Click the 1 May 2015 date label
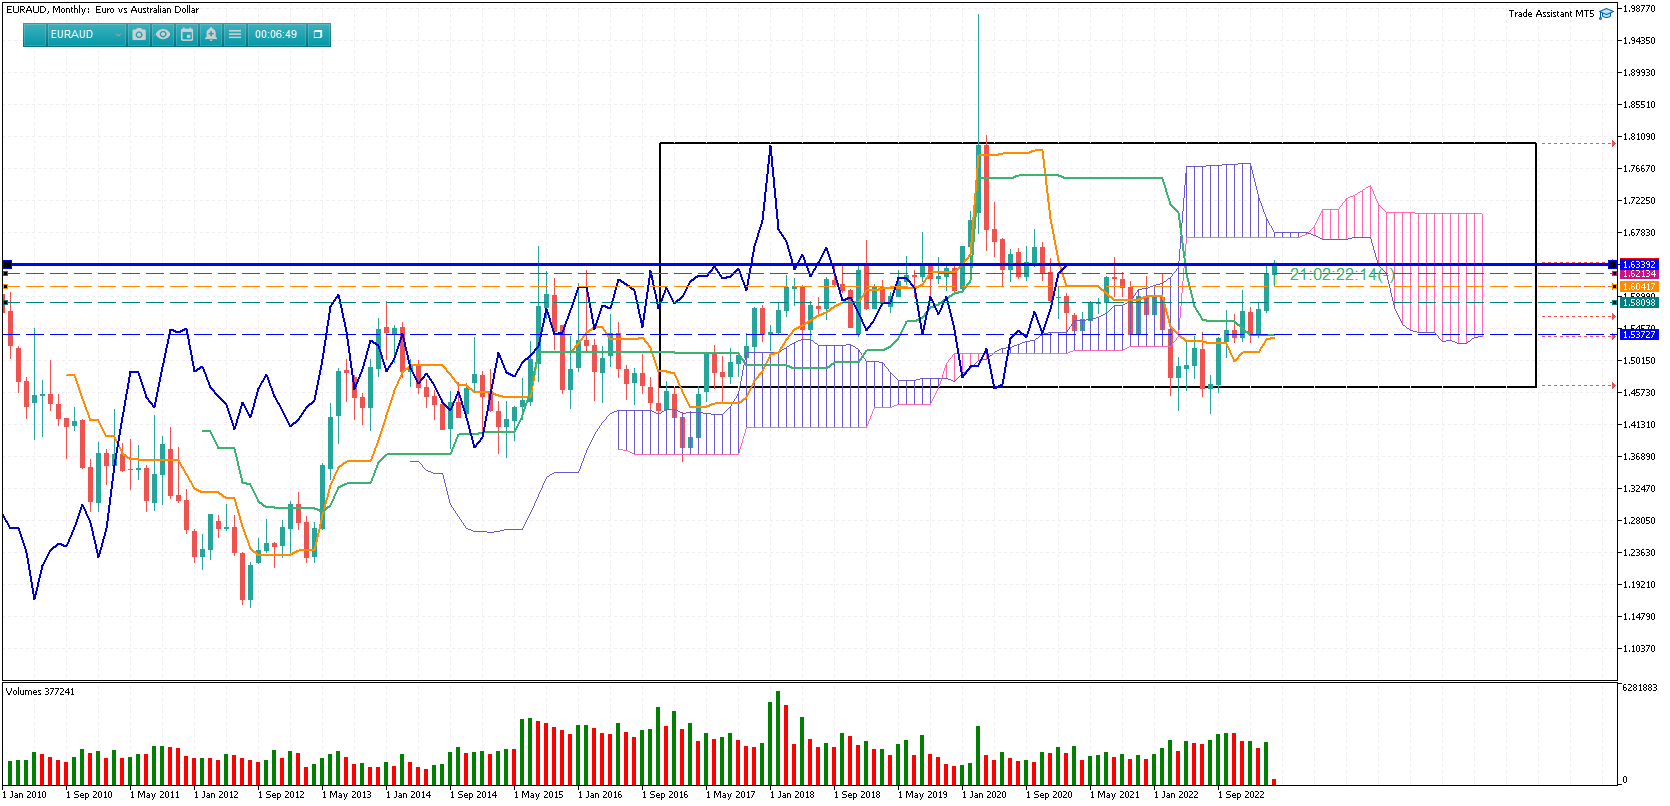Image resolution: width=1670 pixels, height=806 pixels. [539, 795]
